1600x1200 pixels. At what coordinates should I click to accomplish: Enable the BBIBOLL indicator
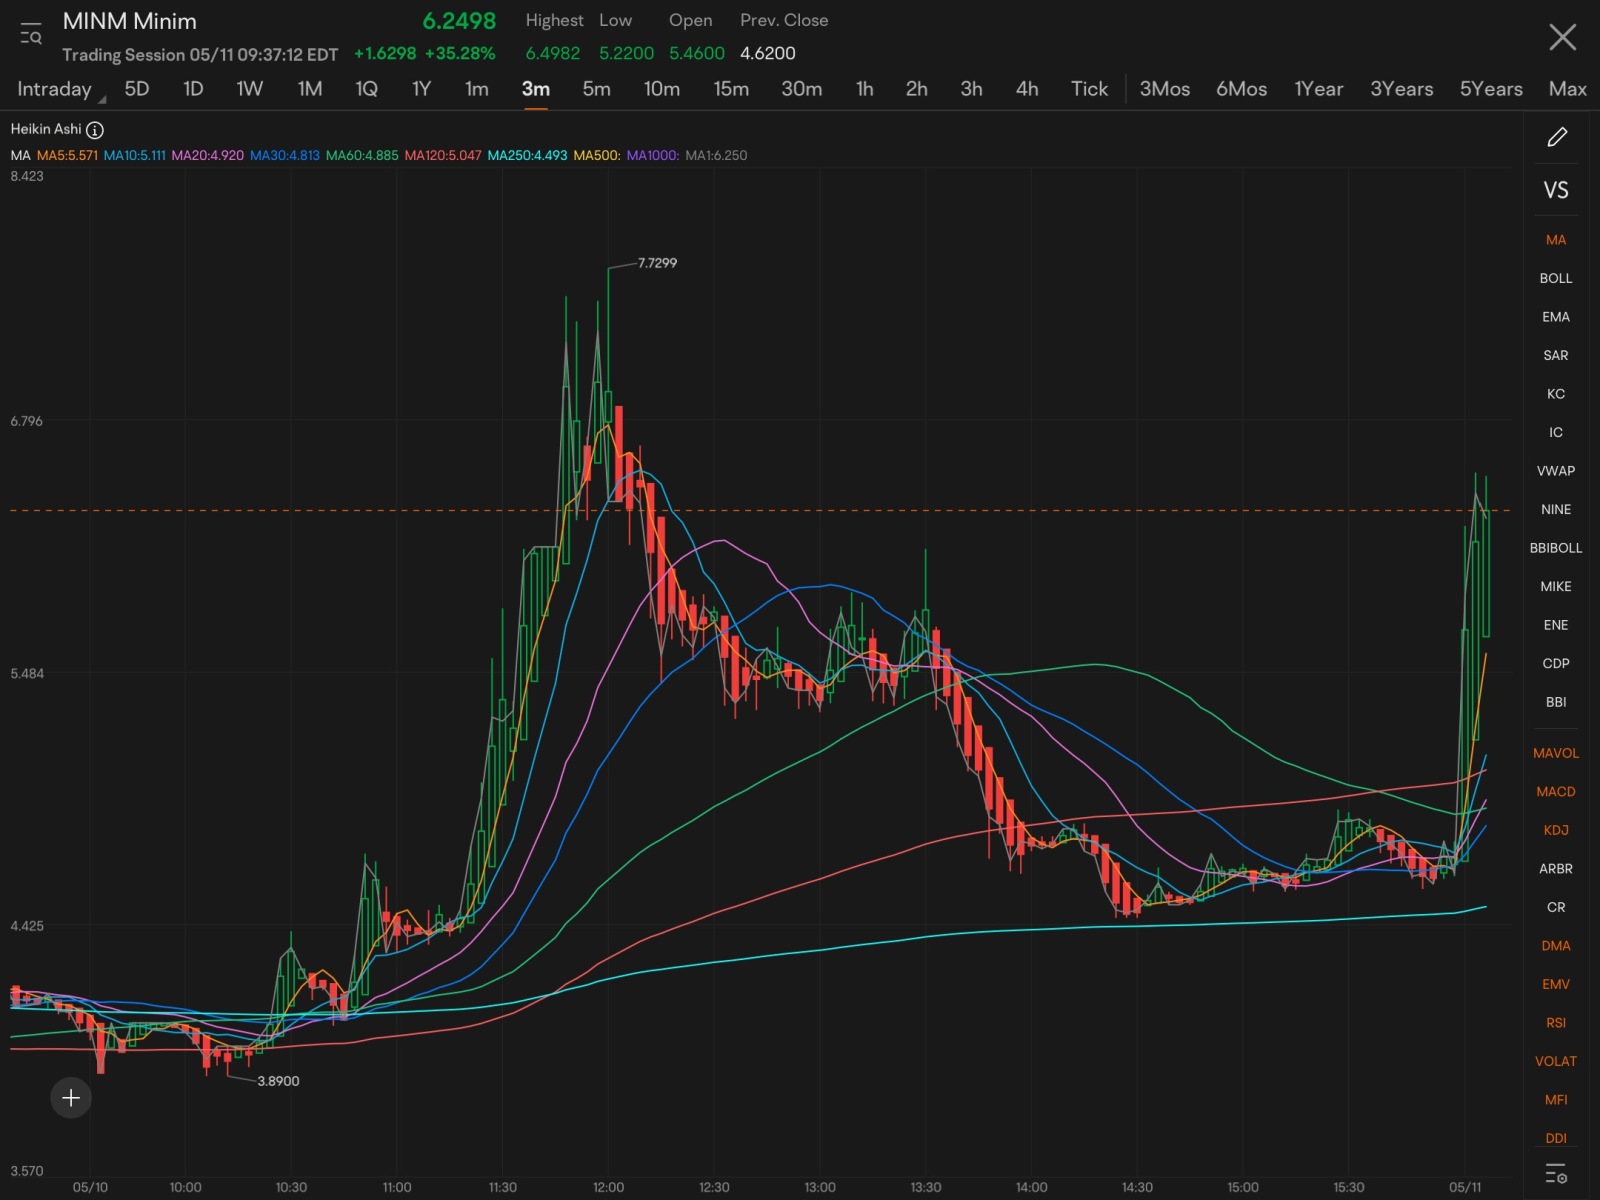click(x=1556, y=548)
